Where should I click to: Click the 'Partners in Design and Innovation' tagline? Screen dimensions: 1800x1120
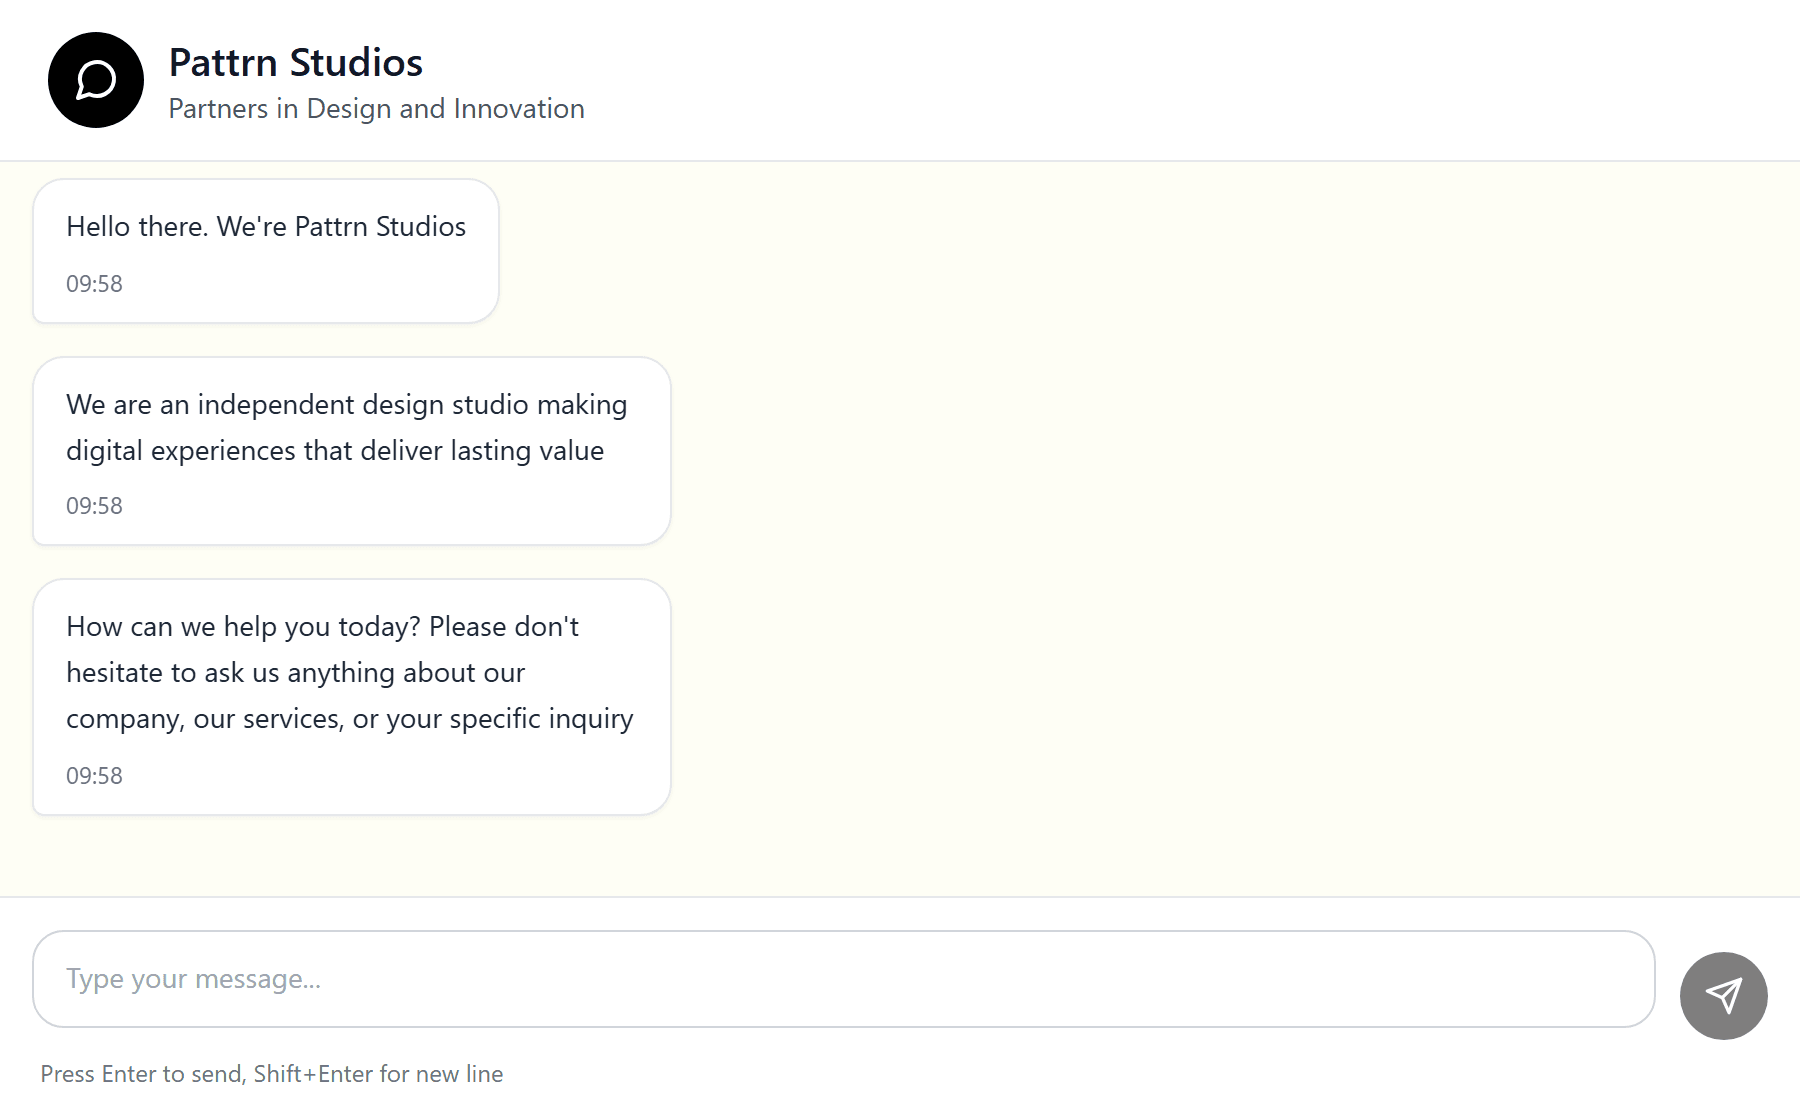tap(376, 108)
